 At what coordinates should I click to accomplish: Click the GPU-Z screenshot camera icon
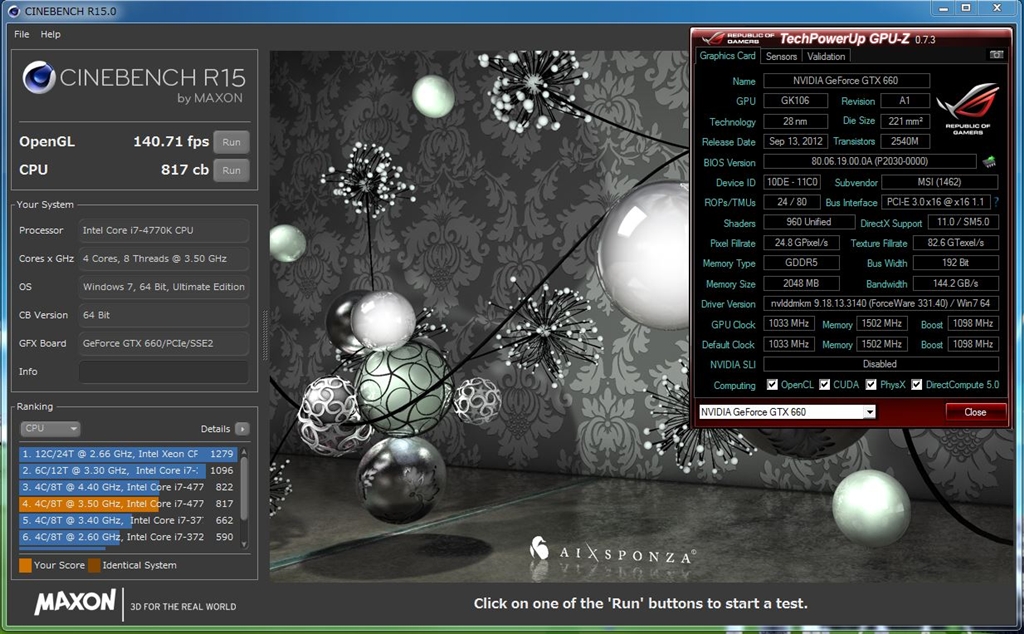coord(996,55)
